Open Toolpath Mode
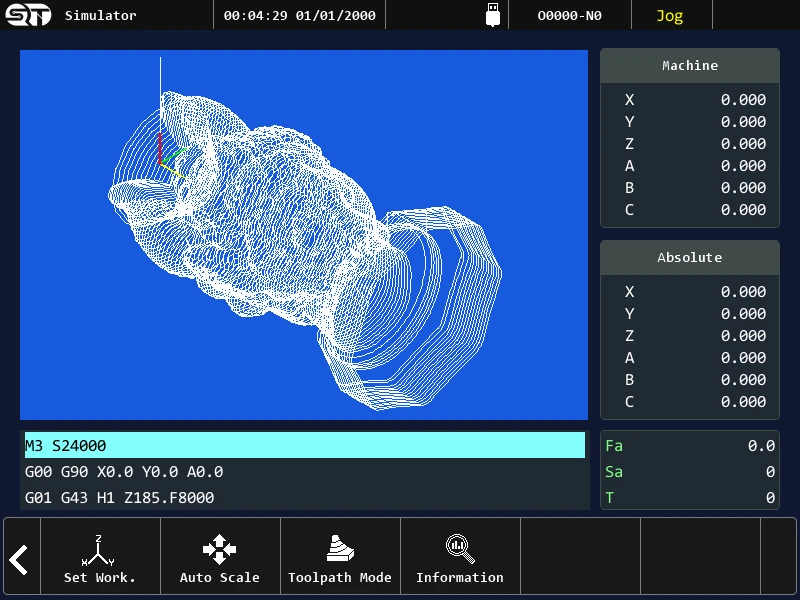The width and height of the screenshot is (800, 600). pyautogui.click(x=340, y=556)
